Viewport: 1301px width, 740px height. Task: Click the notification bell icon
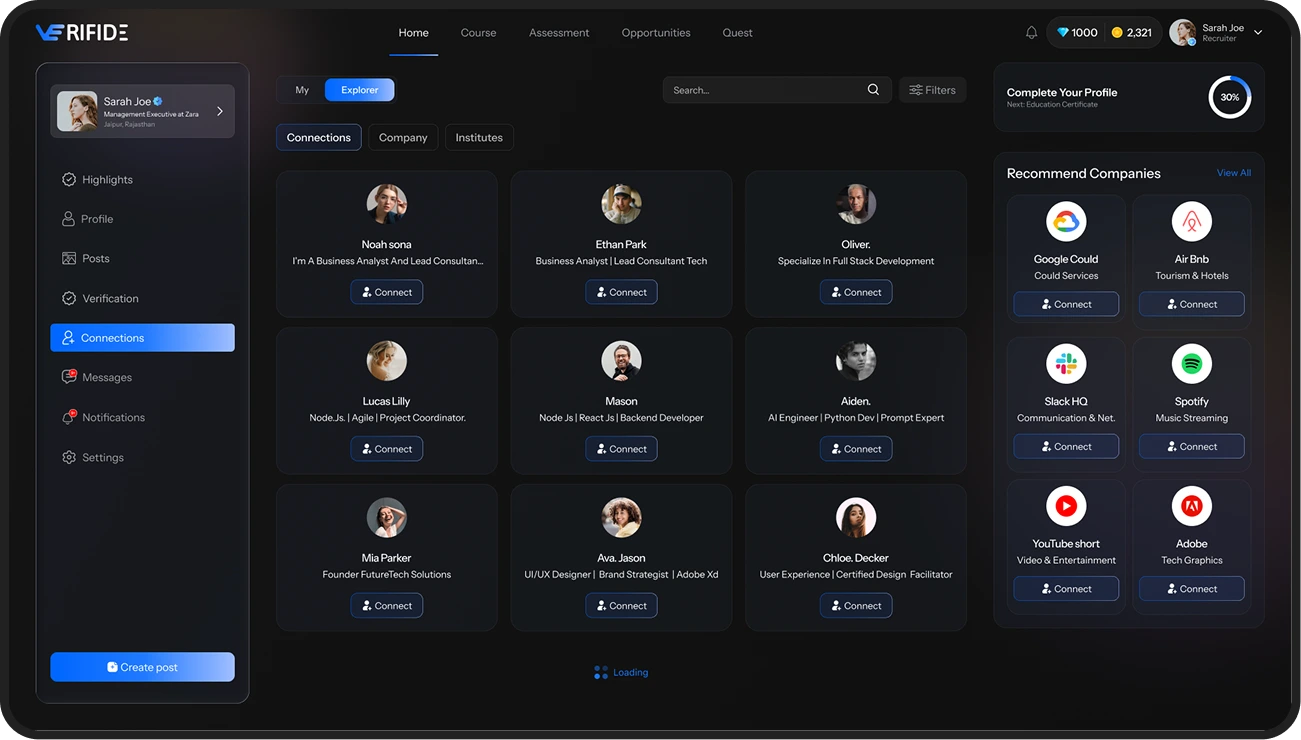[x=1031, y=33]
